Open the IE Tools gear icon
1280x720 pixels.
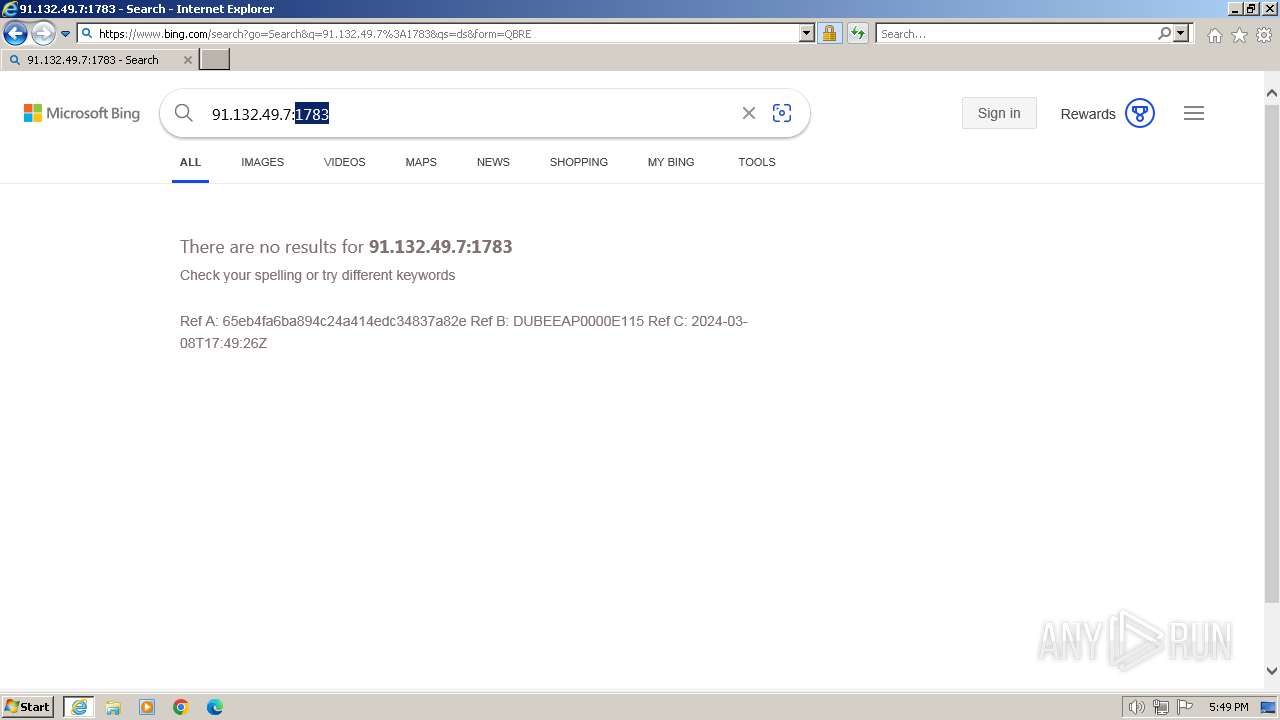coord(1264,34)
